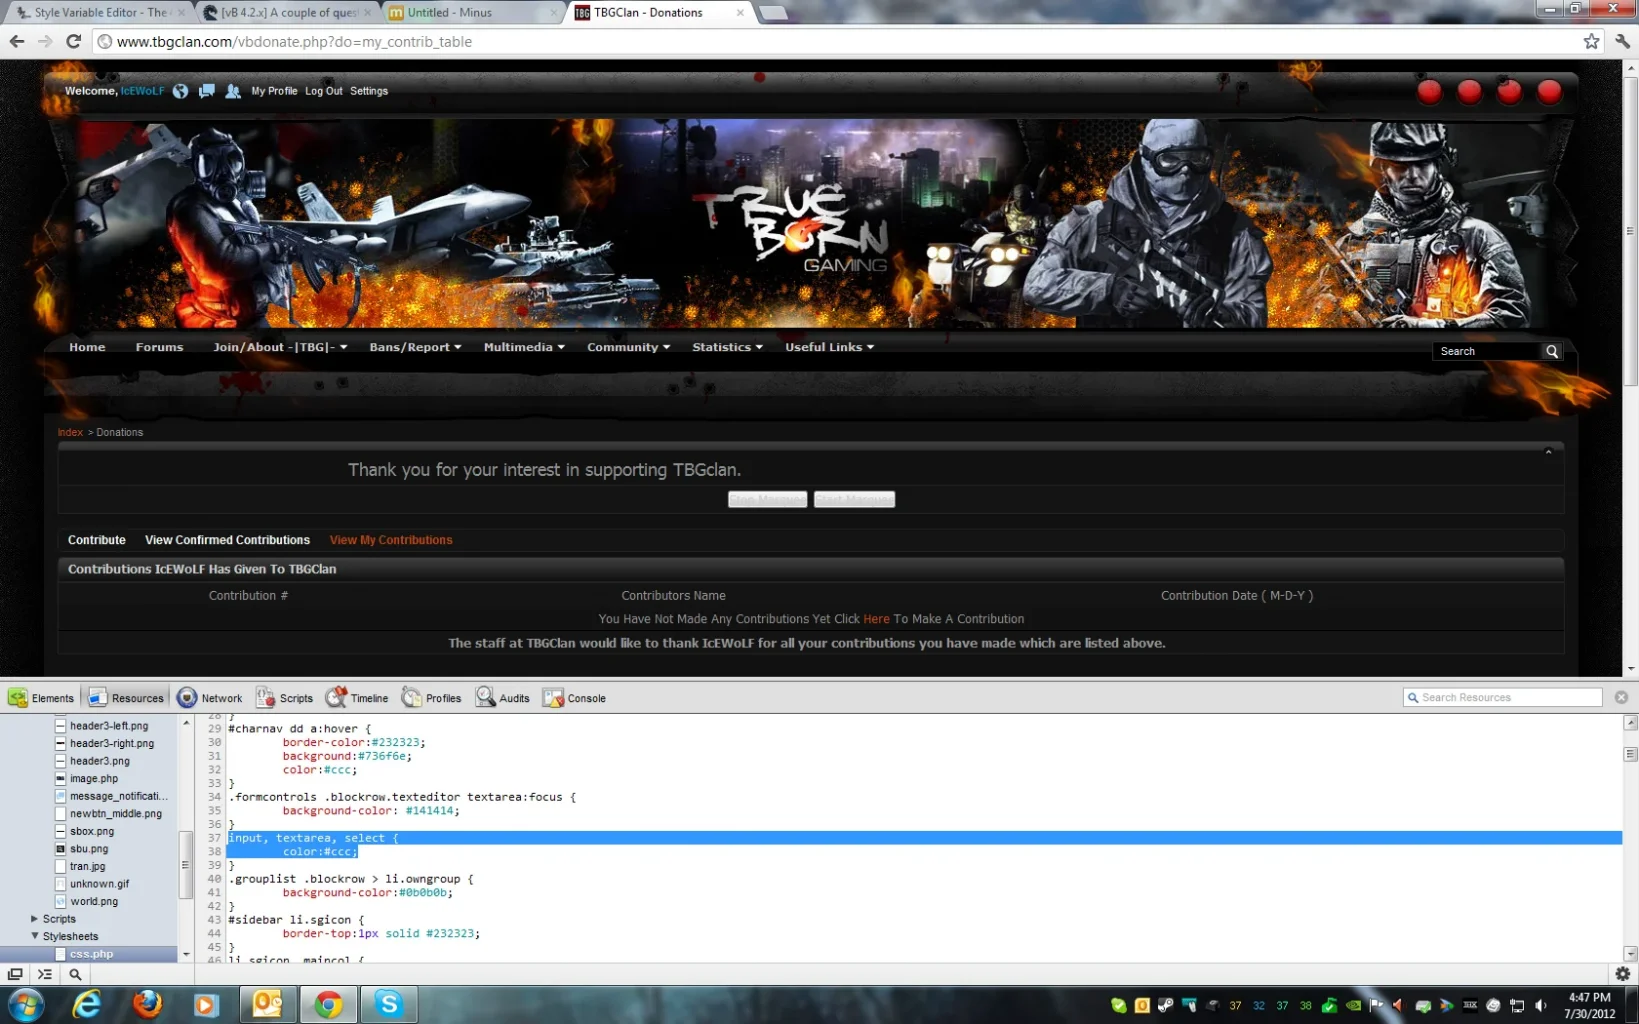Click the Resources panel tab

tap(126, 698)
